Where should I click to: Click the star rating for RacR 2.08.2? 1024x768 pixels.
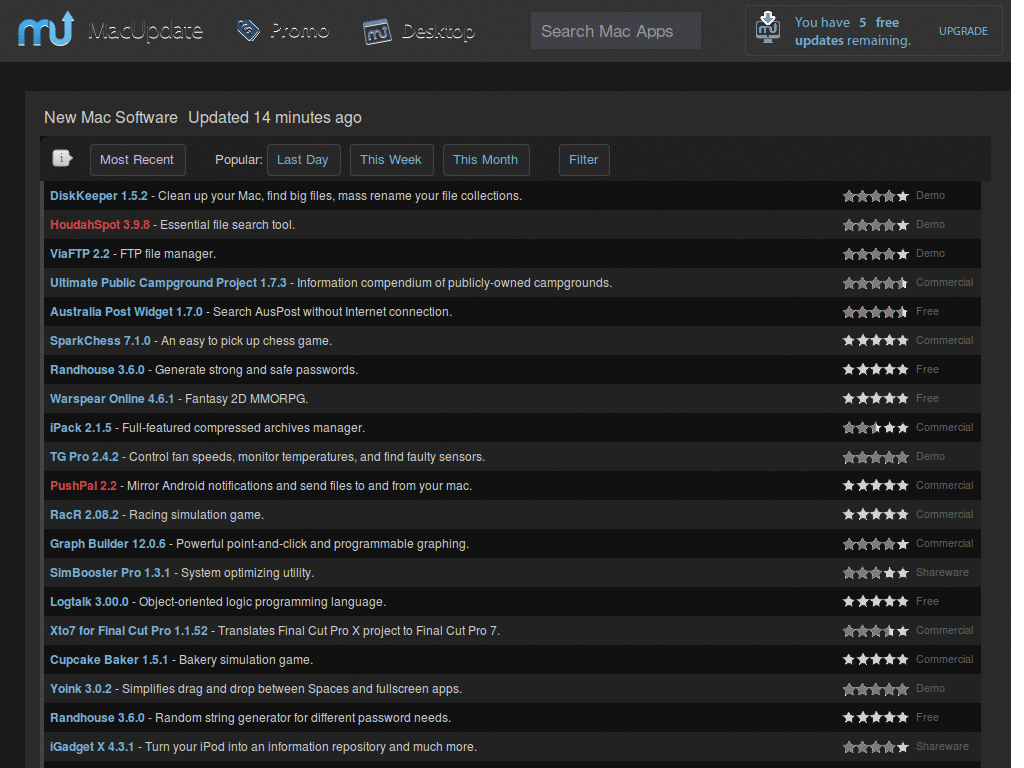pos(875,515)
